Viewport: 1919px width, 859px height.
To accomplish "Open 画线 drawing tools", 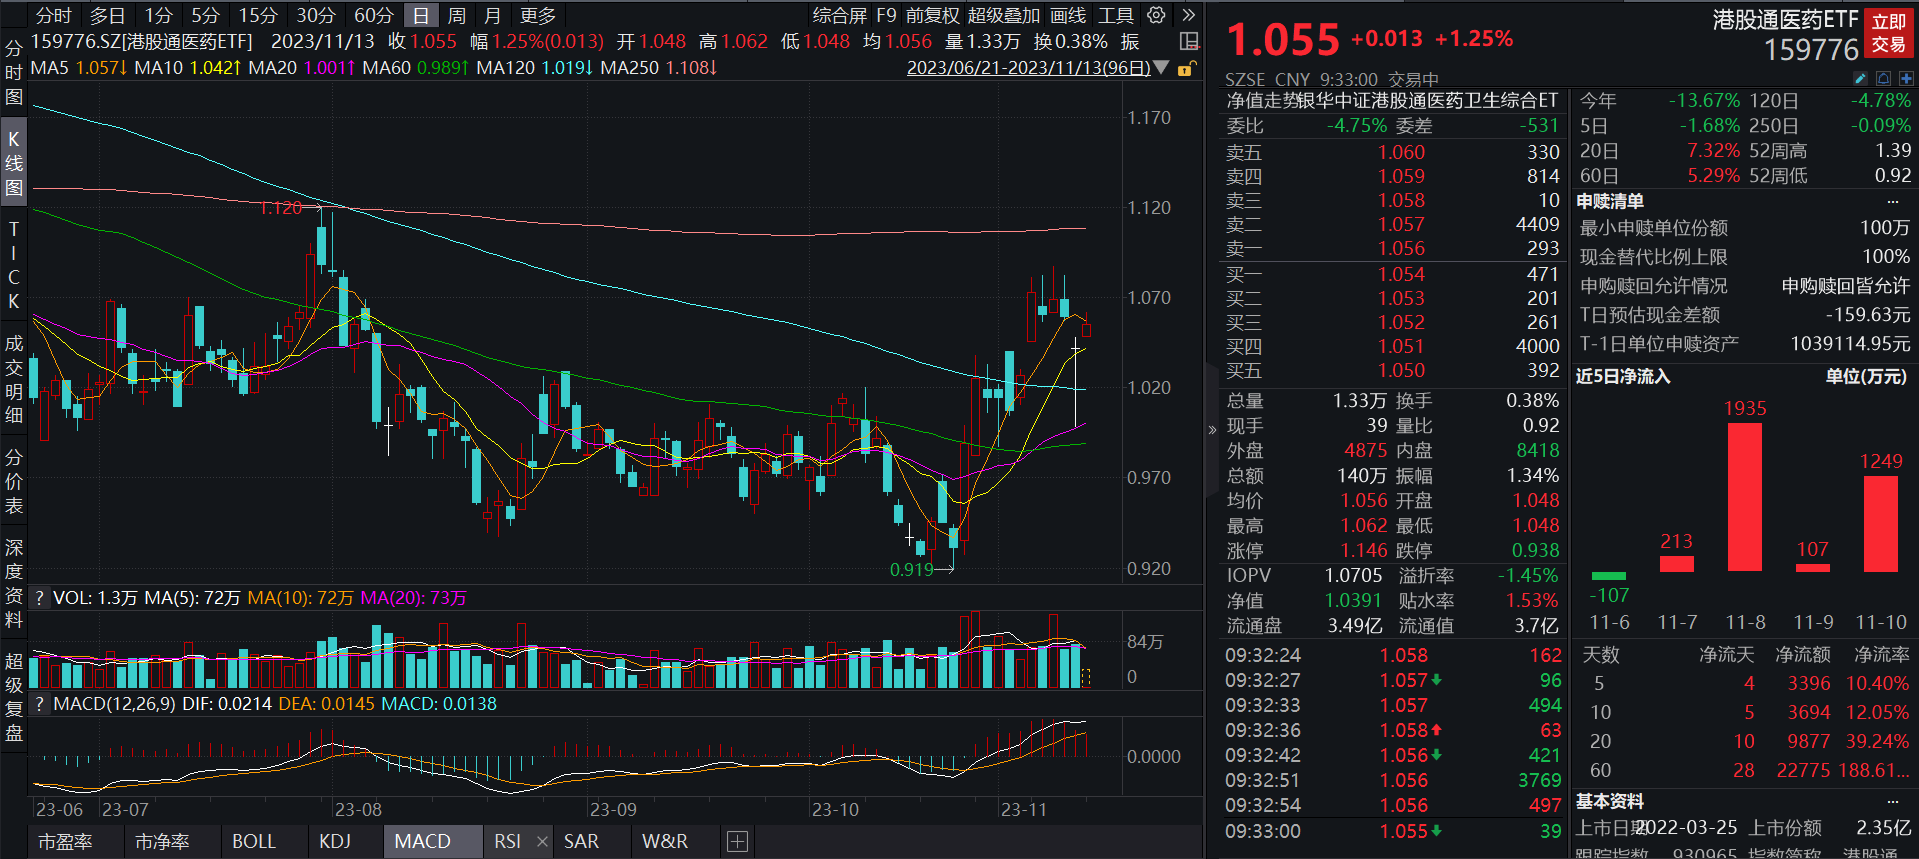I will (1068, 15).
